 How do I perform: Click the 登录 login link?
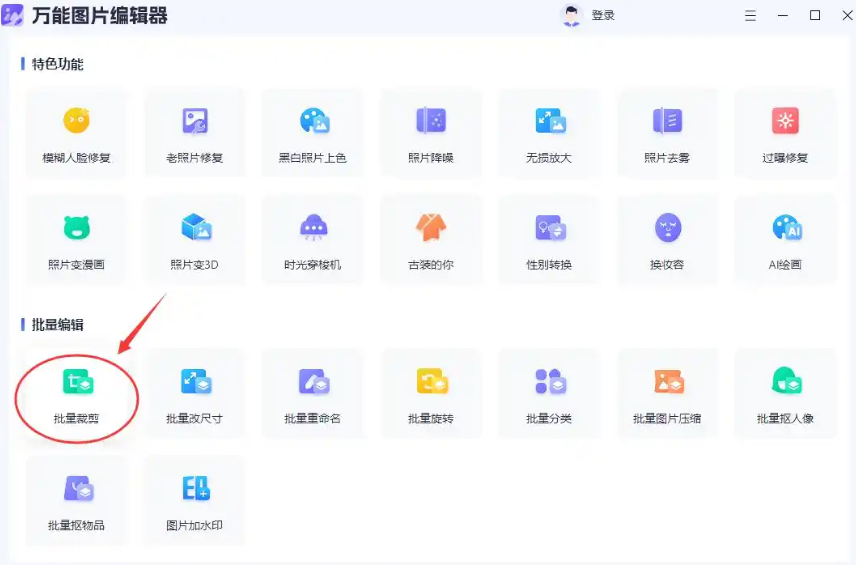click(x=603, y=15)
